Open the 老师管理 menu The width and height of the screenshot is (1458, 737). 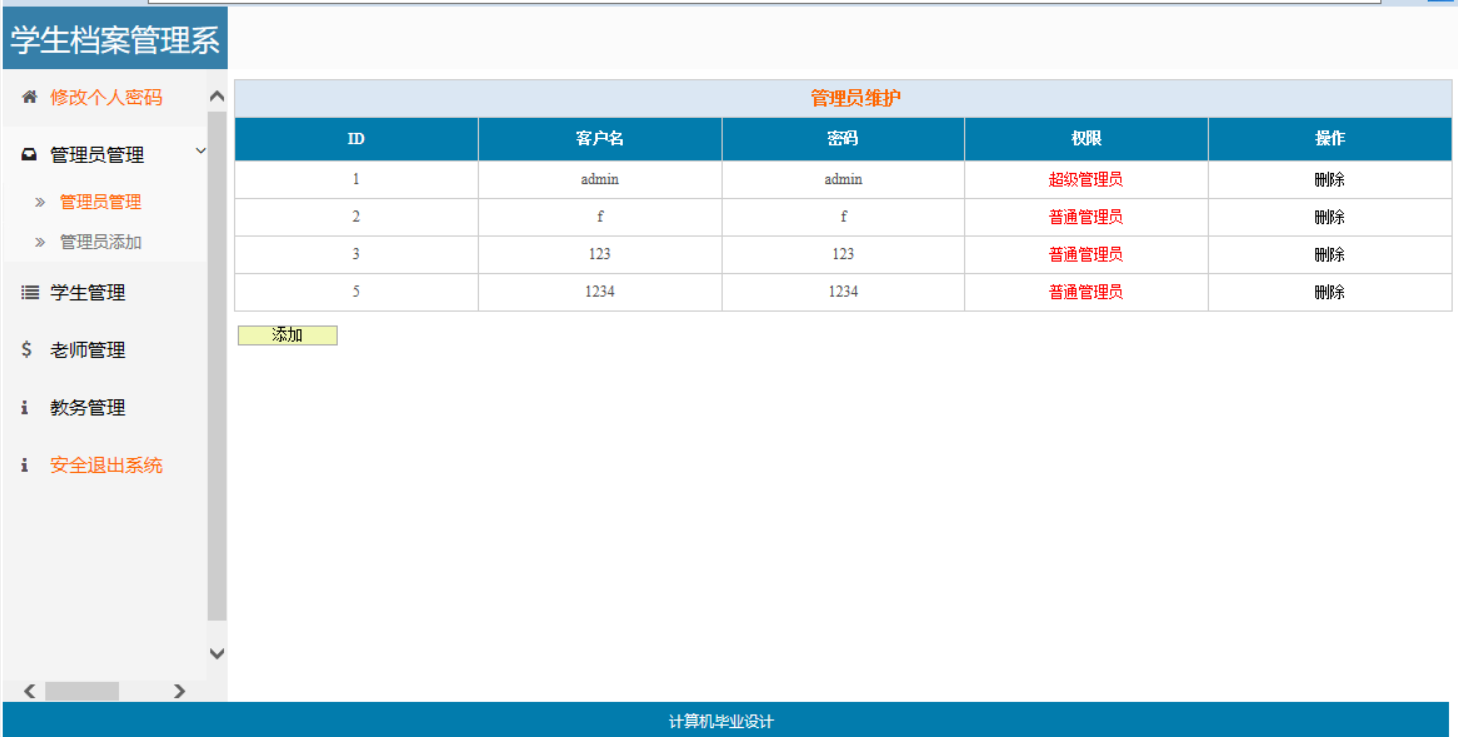click(x=88, y=350)
